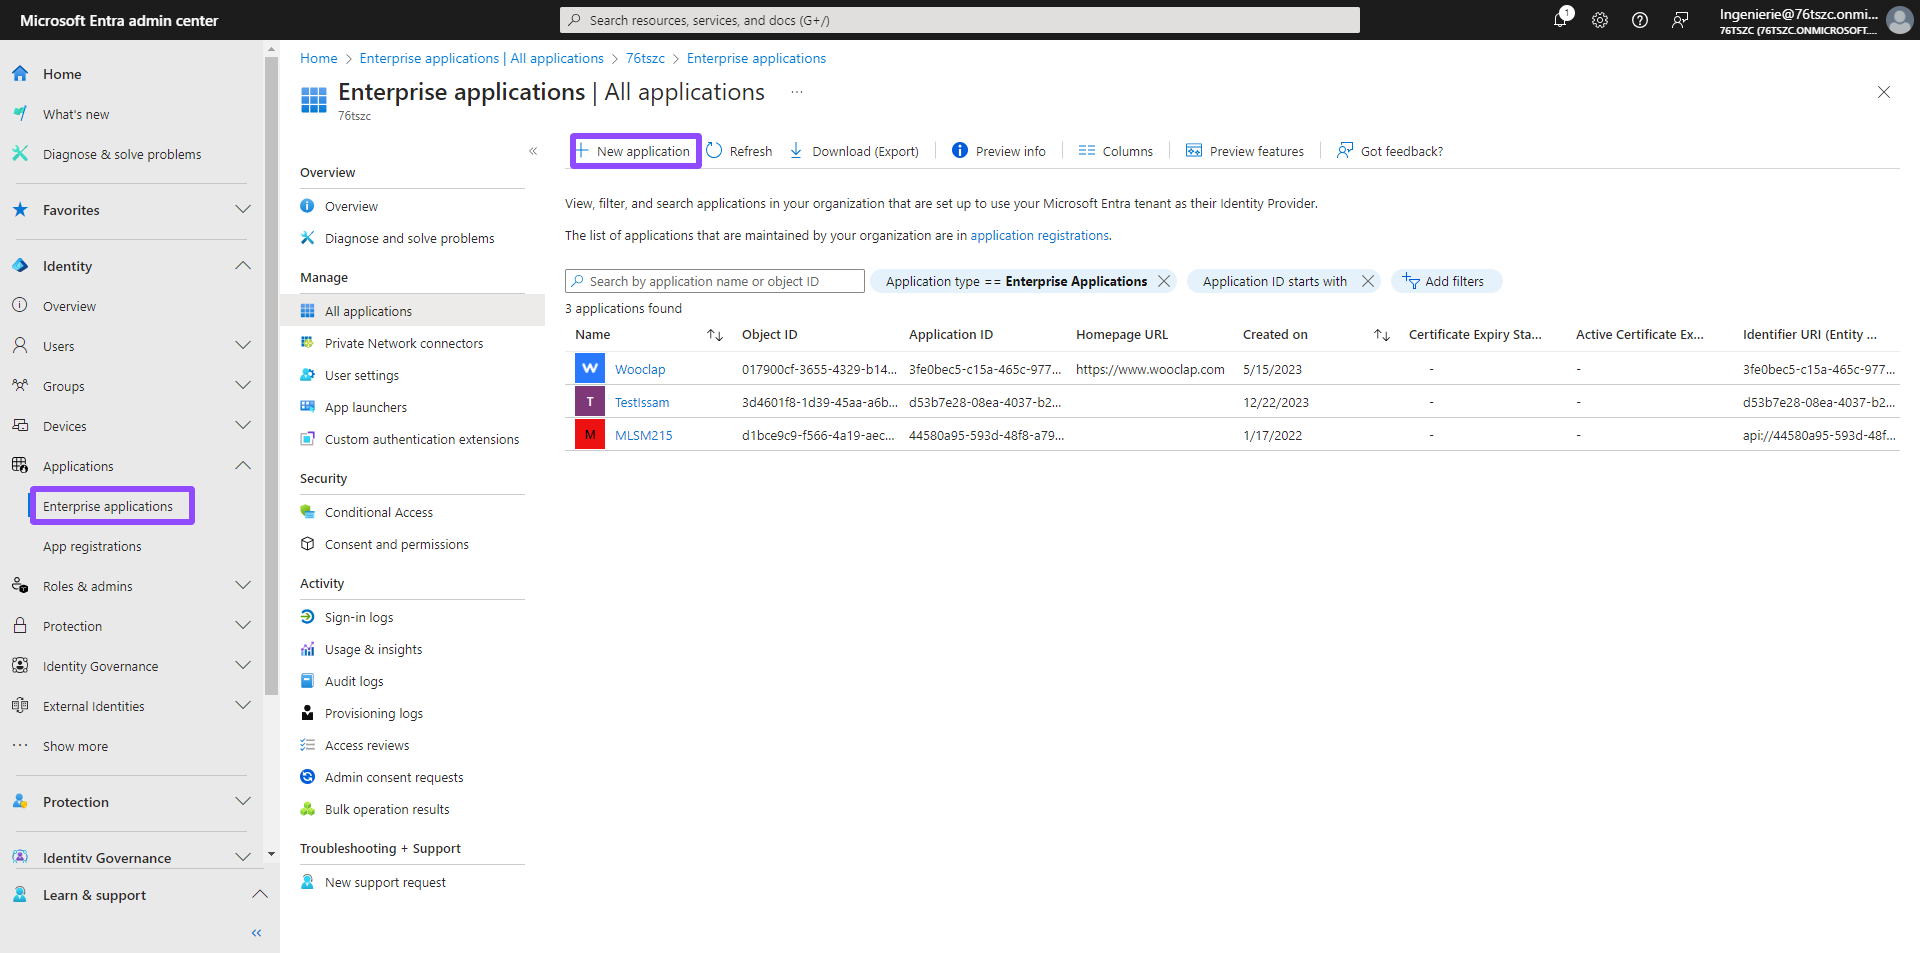Image resolution: width=1920 pixels, height=953 pixels.
Task: Click the Sign-in logs icon
Action: pyautogui.click(x=308, y=617)
